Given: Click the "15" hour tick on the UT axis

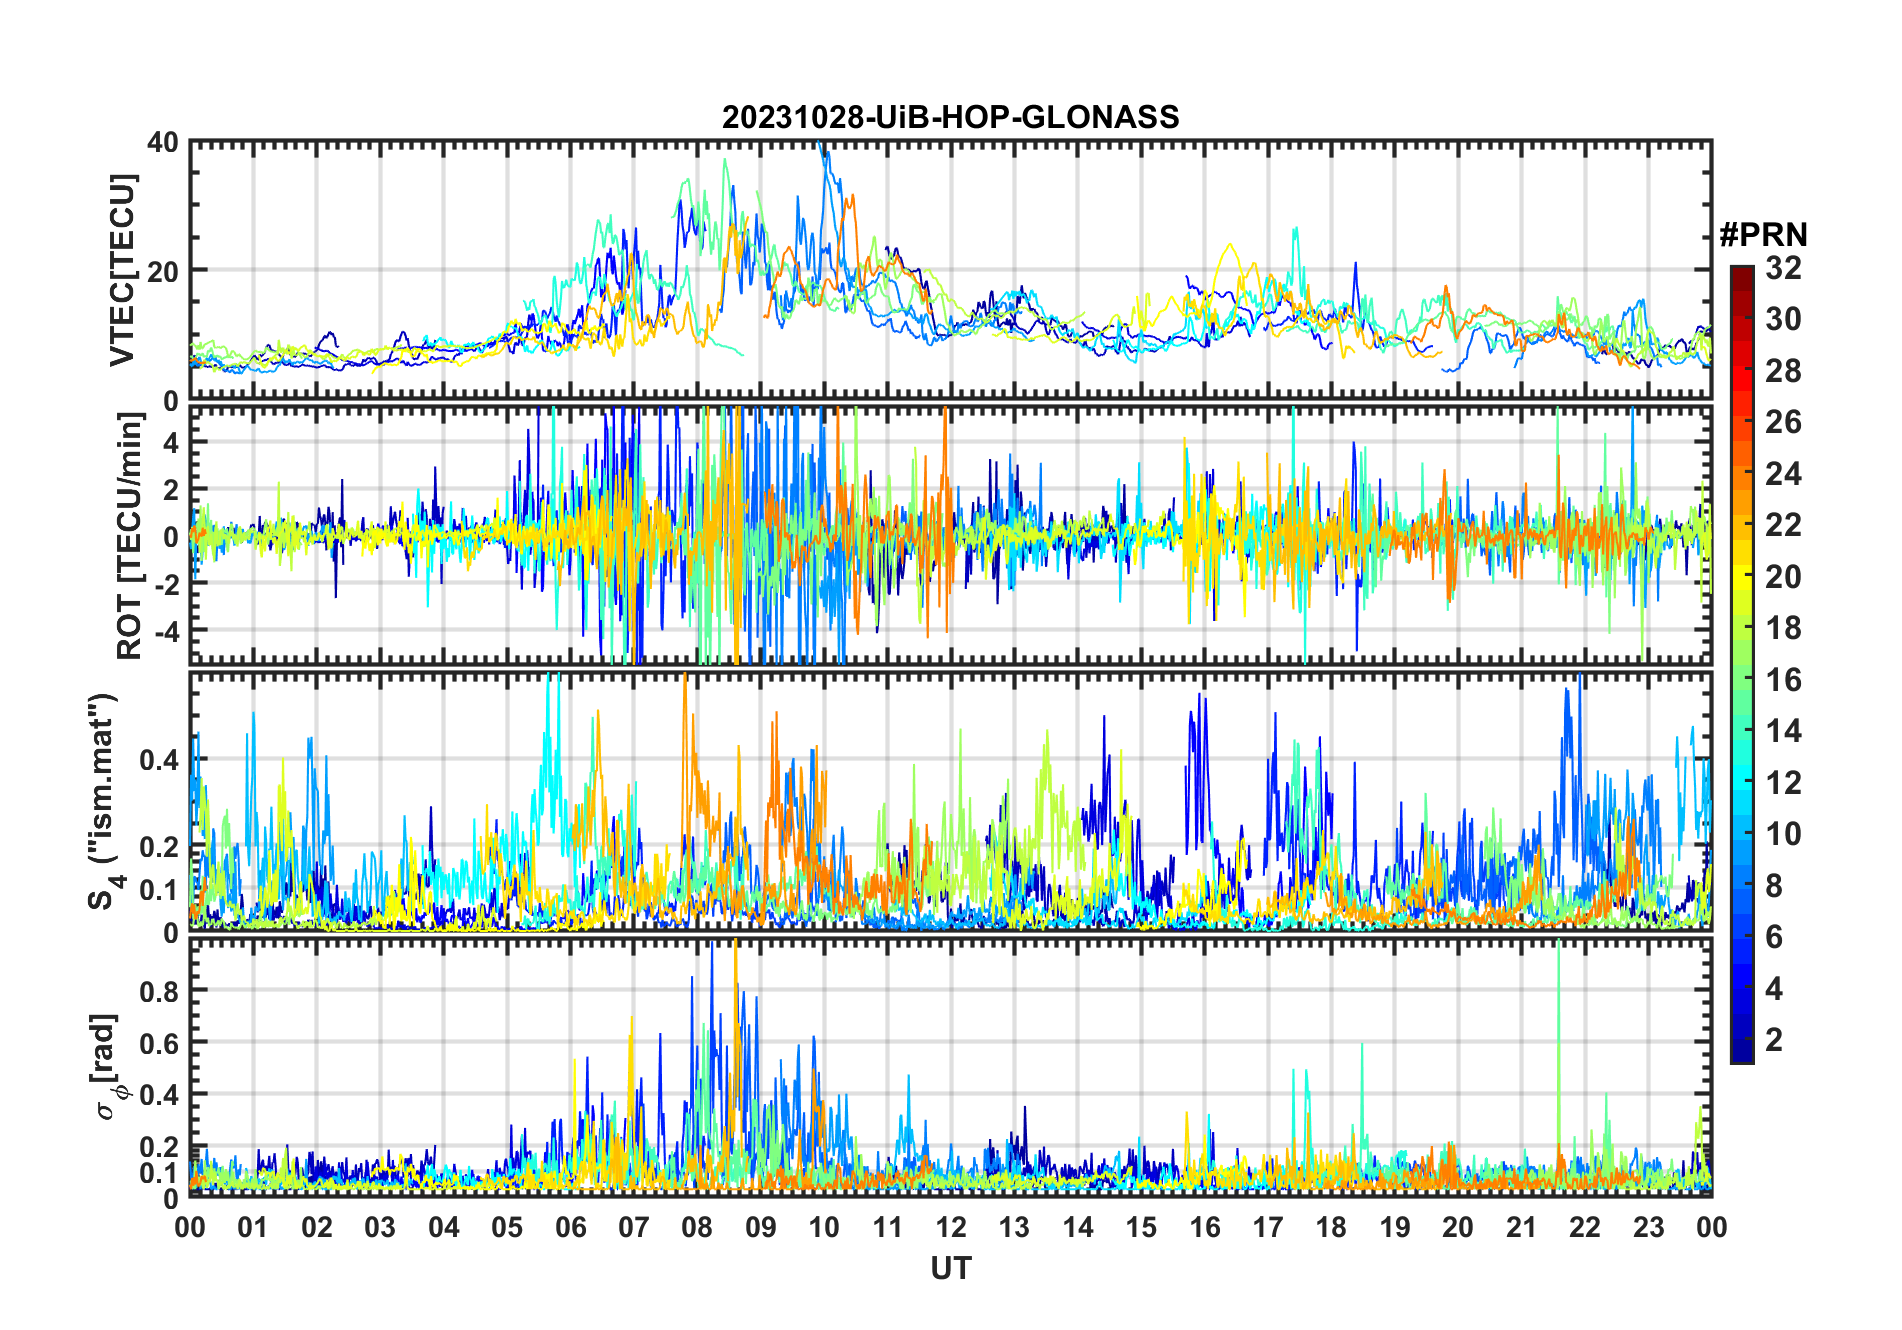Looking at the screenshot, I should 1141,1228.
